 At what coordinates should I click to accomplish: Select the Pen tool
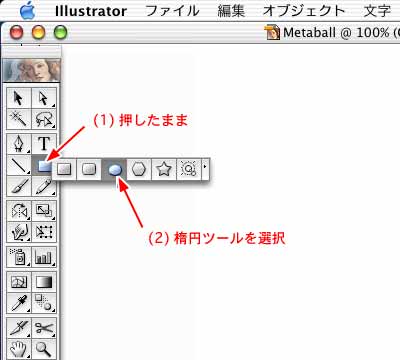point(19,144)
